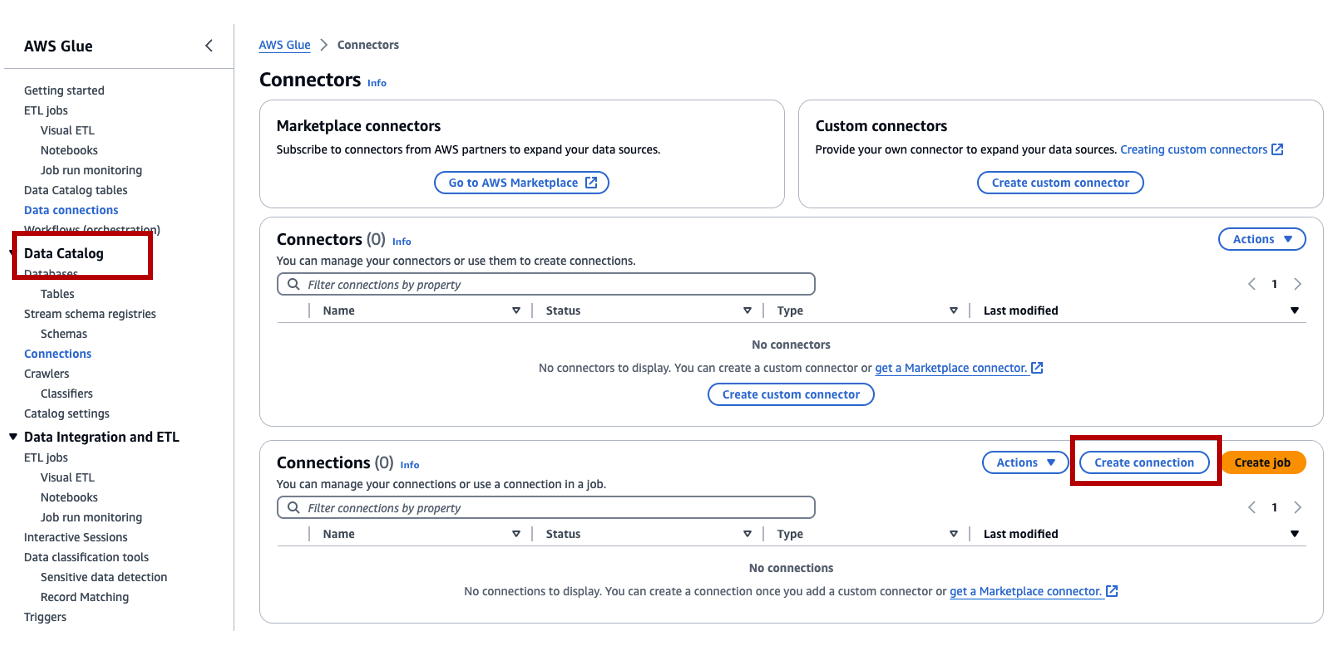
Task: Click external link icon beside Creating custom connectors
Action: click(1277, 149)
